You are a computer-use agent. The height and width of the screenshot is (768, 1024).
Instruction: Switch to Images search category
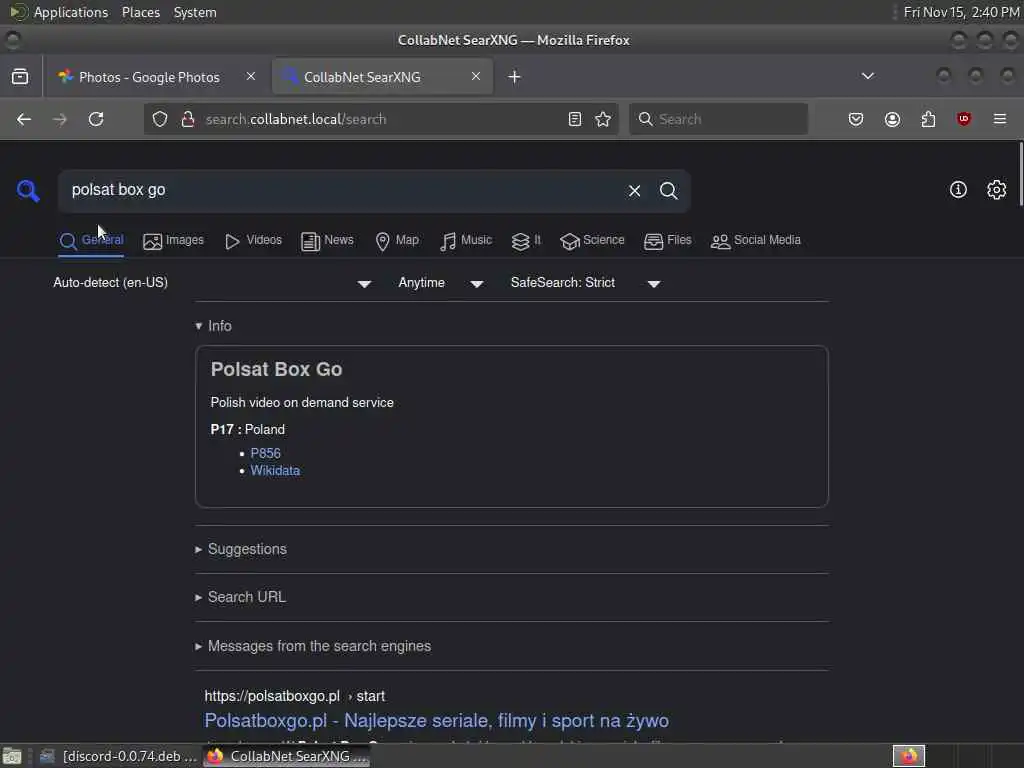click(173, 240)
